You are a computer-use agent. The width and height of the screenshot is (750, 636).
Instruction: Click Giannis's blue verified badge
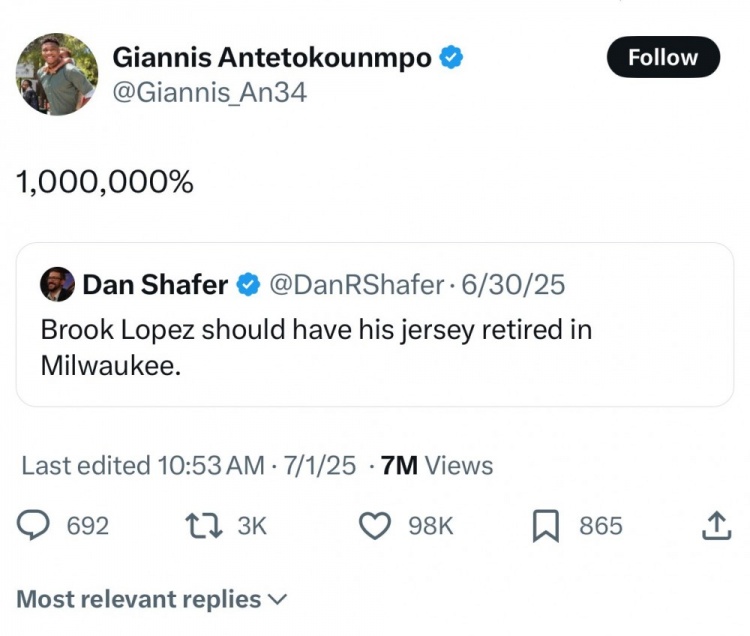pos(452,58)
